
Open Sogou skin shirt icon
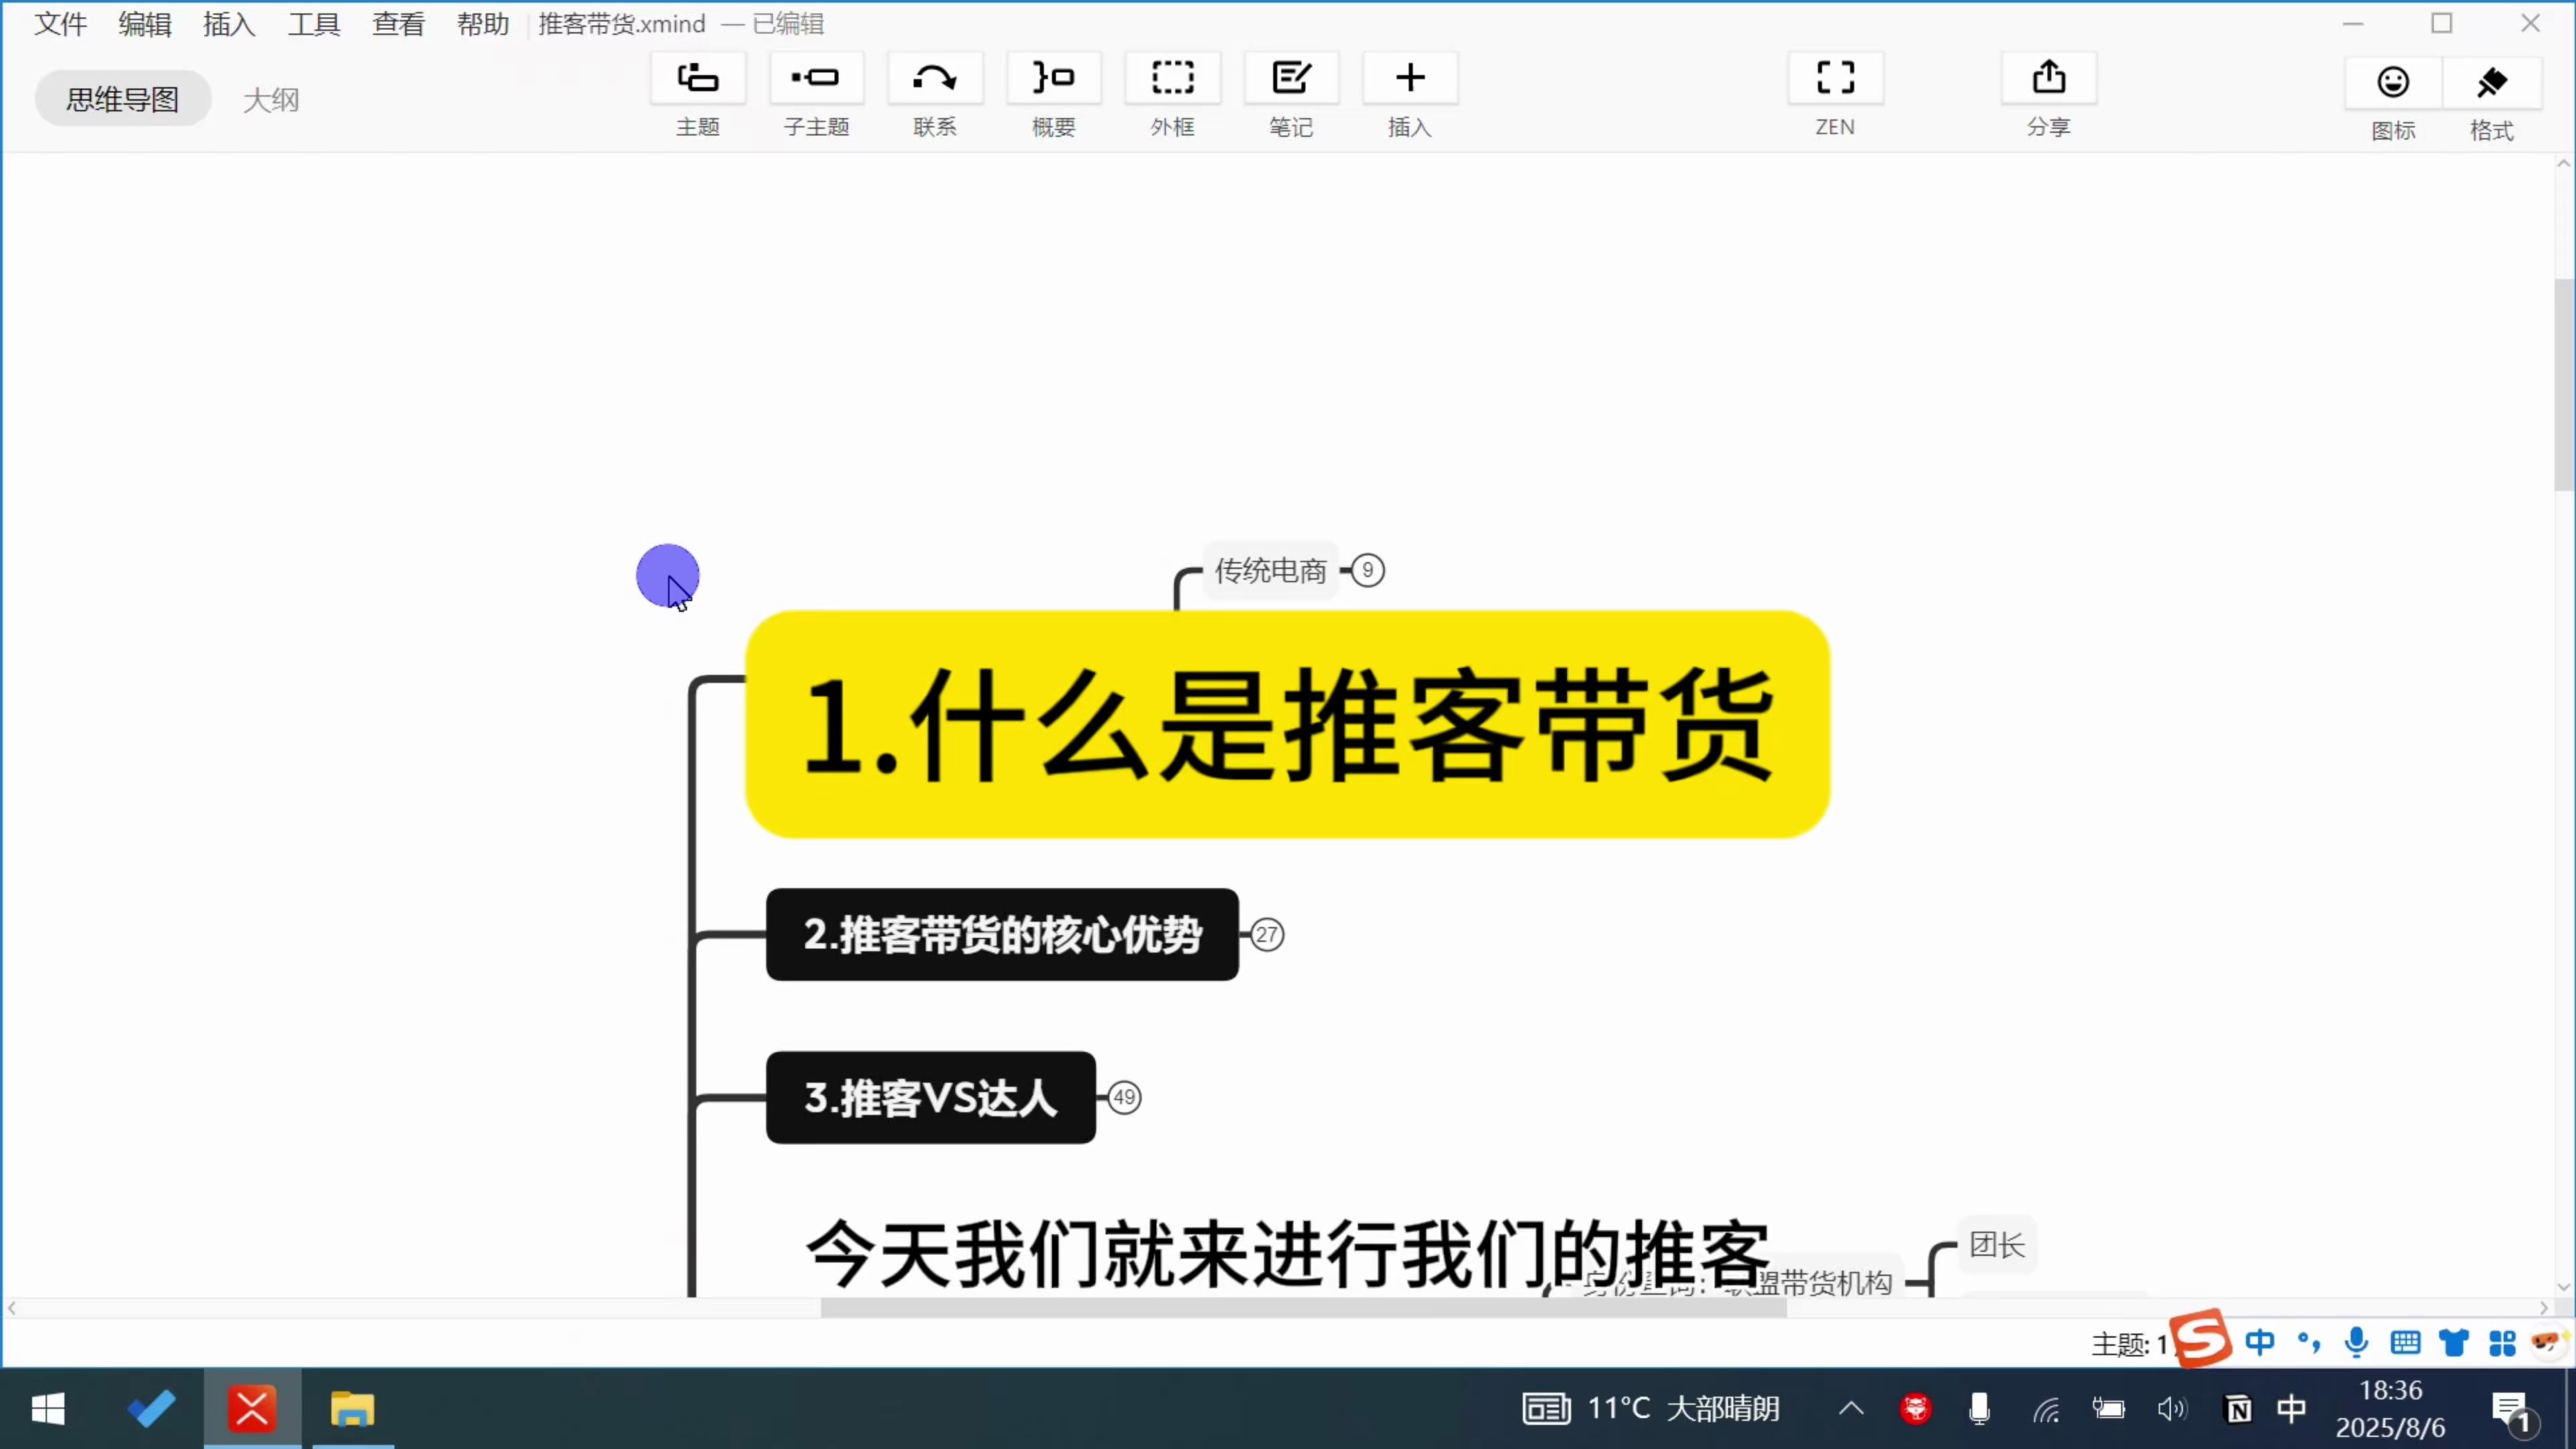(2454, 1342)
